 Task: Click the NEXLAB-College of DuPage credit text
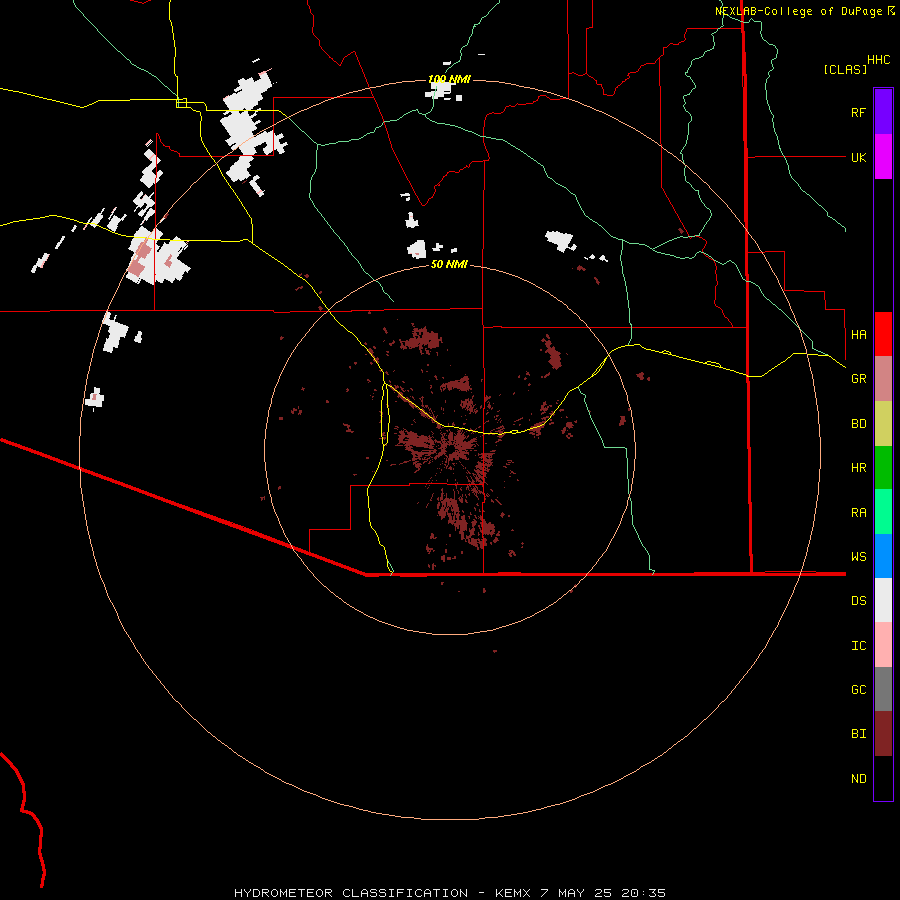coord(798,11)
